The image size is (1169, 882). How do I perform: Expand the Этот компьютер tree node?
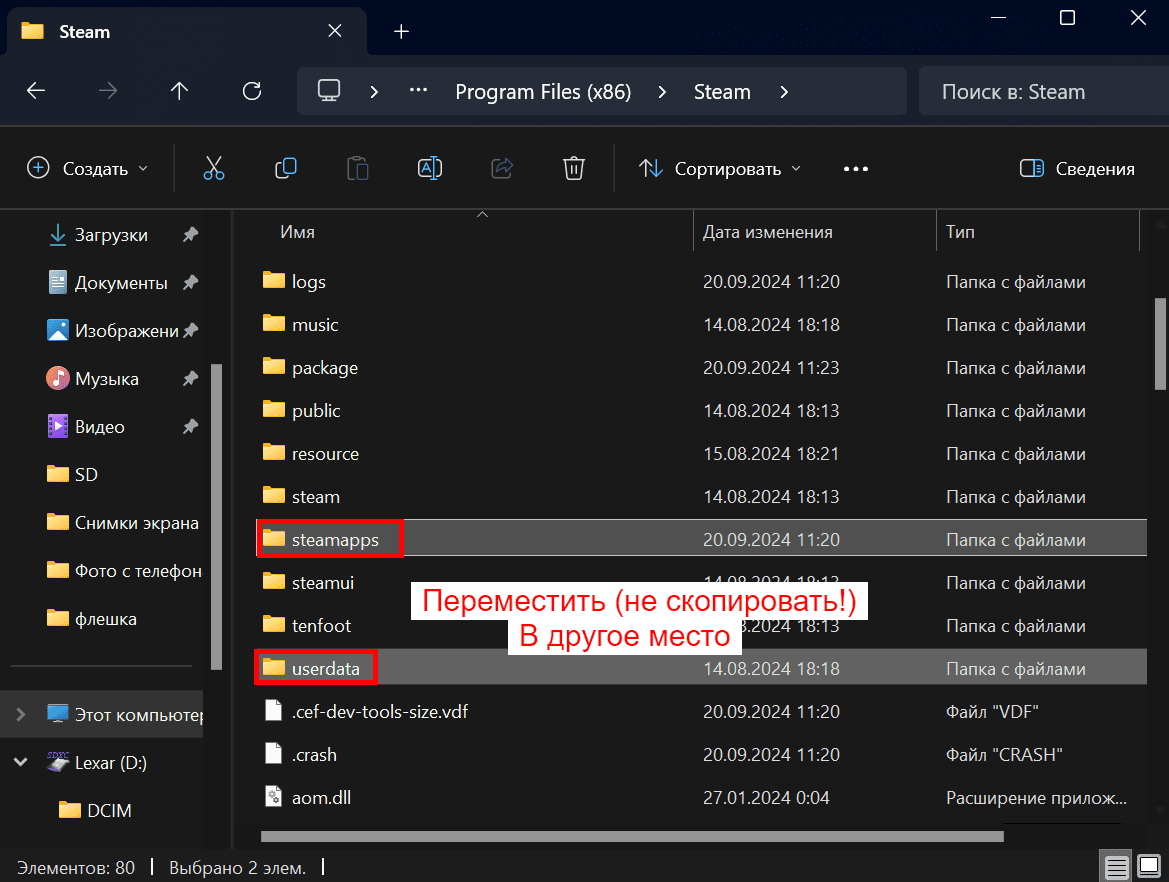(x=21, y=714)
